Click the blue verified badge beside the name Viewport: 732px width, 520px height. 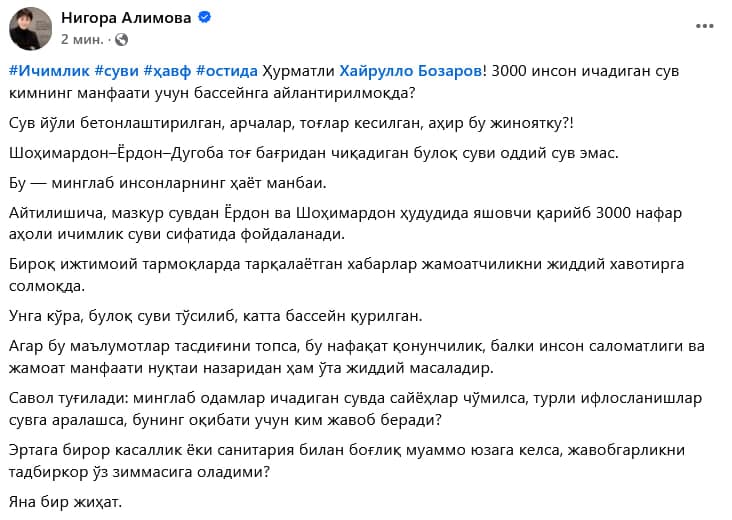click(x=204, y=17)
